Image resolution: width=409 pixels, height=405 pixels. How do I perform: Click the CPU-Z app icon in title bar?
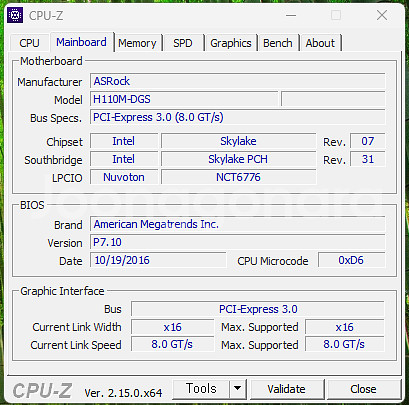pos(15,15)
